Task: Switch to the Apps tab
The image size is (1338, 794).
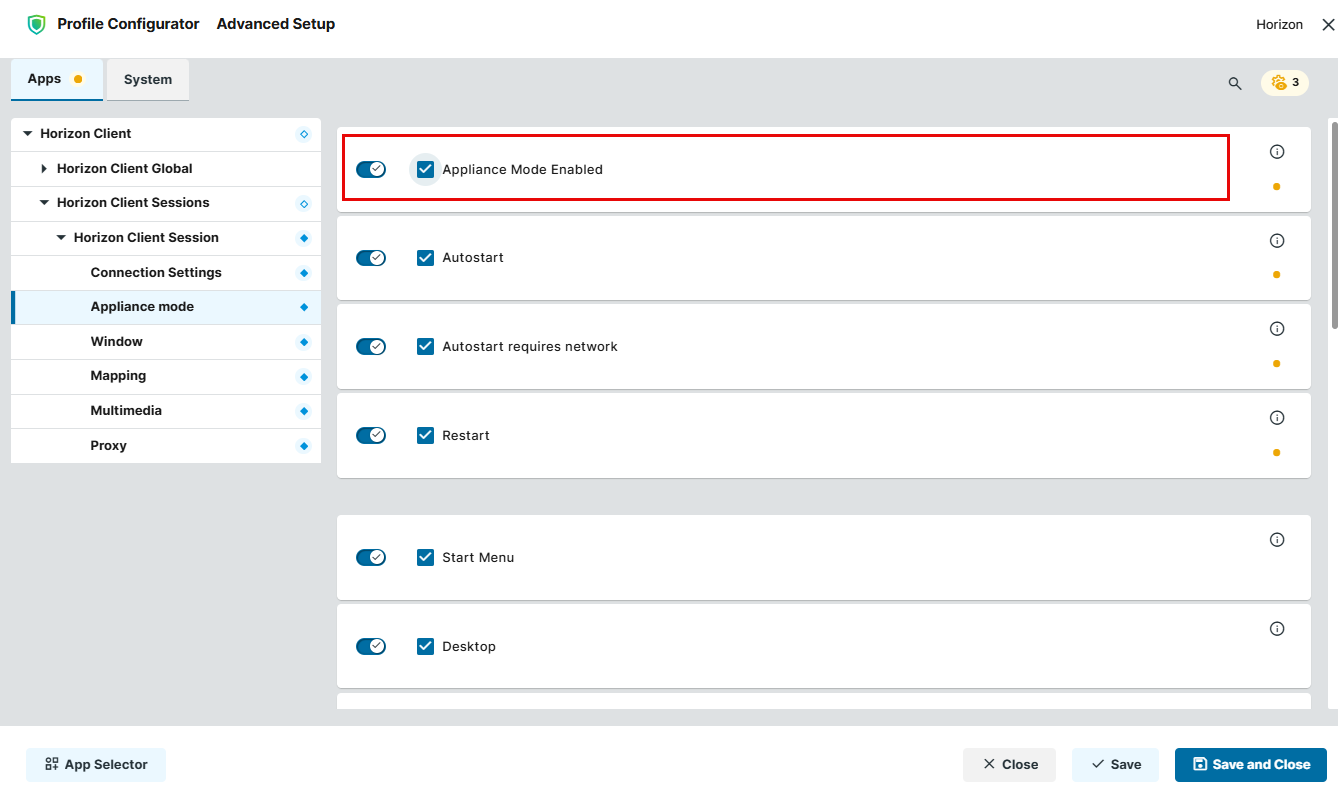Action: click(56, 79)
